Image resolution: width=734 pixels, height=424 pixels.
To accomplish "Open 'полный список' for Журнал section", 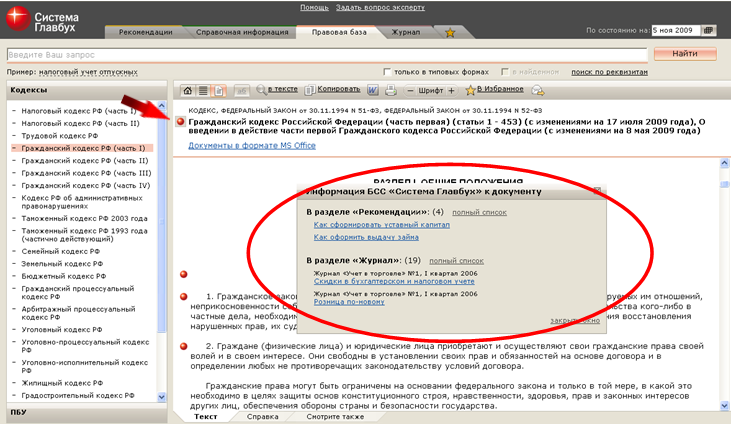I will pyautogui.click(x=456, y=261).
